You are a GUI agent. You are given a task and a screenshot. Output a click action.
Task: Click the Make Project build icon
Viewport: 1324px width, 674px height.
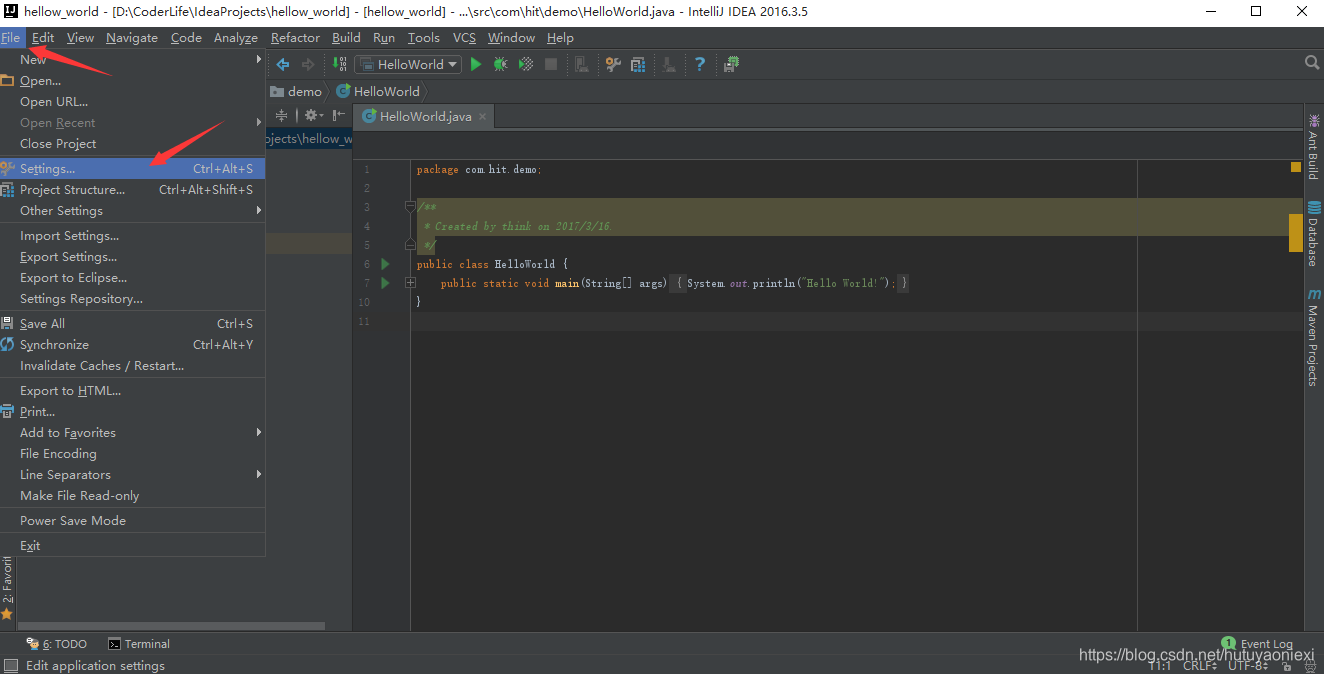coord(339,64)
